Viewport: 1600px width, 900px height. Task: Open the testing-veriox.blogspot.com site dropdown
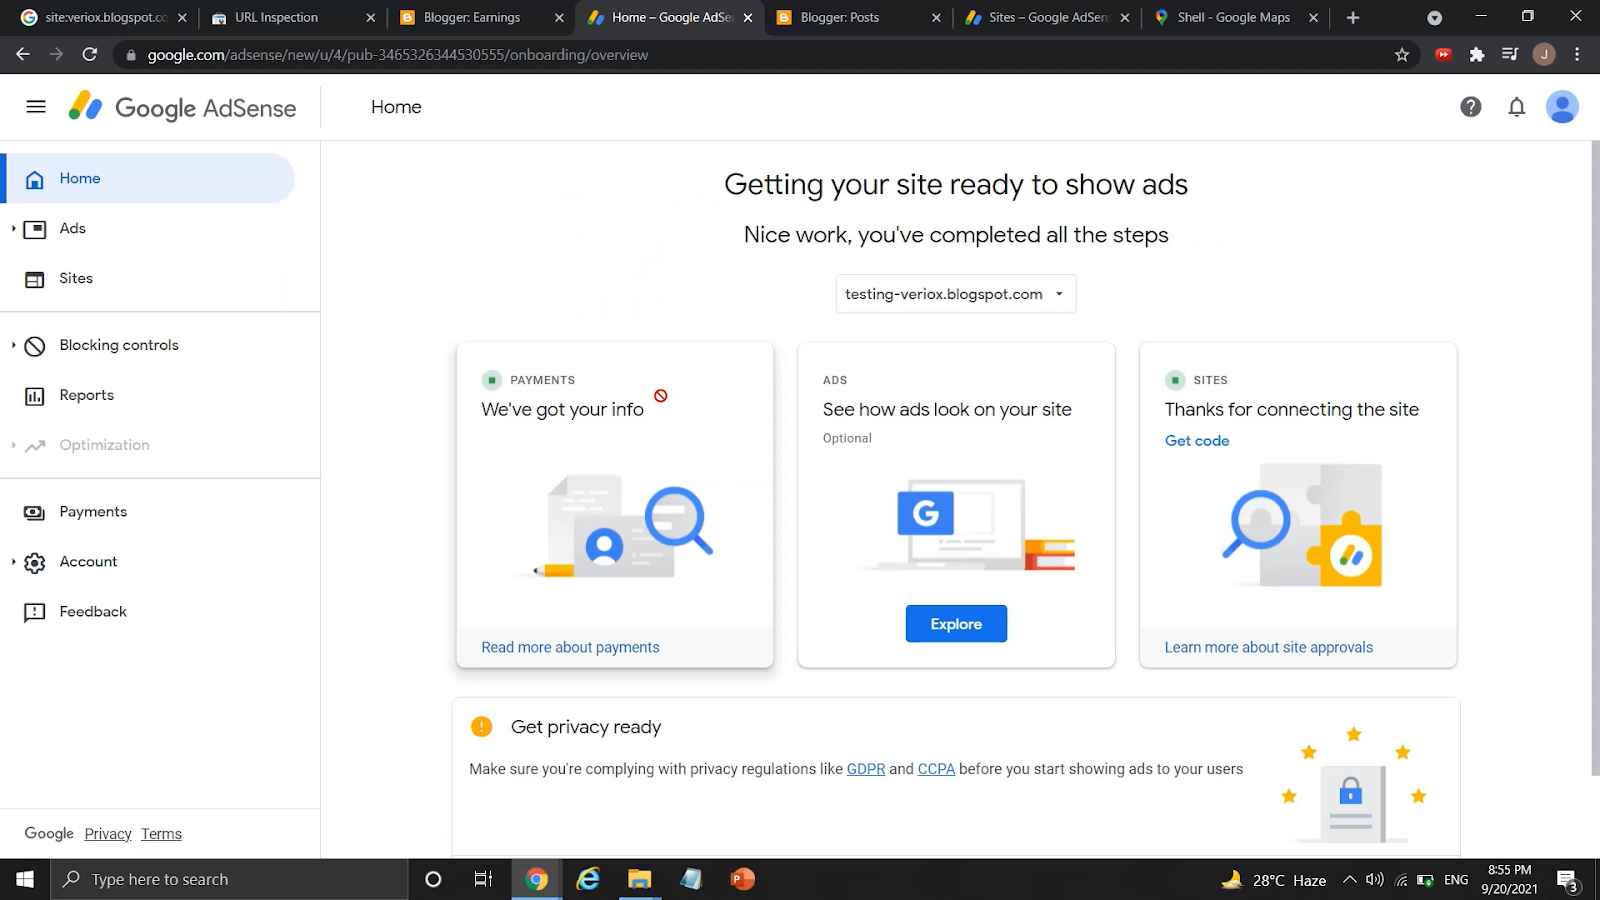pyautogui.click(x=956, y=294)
